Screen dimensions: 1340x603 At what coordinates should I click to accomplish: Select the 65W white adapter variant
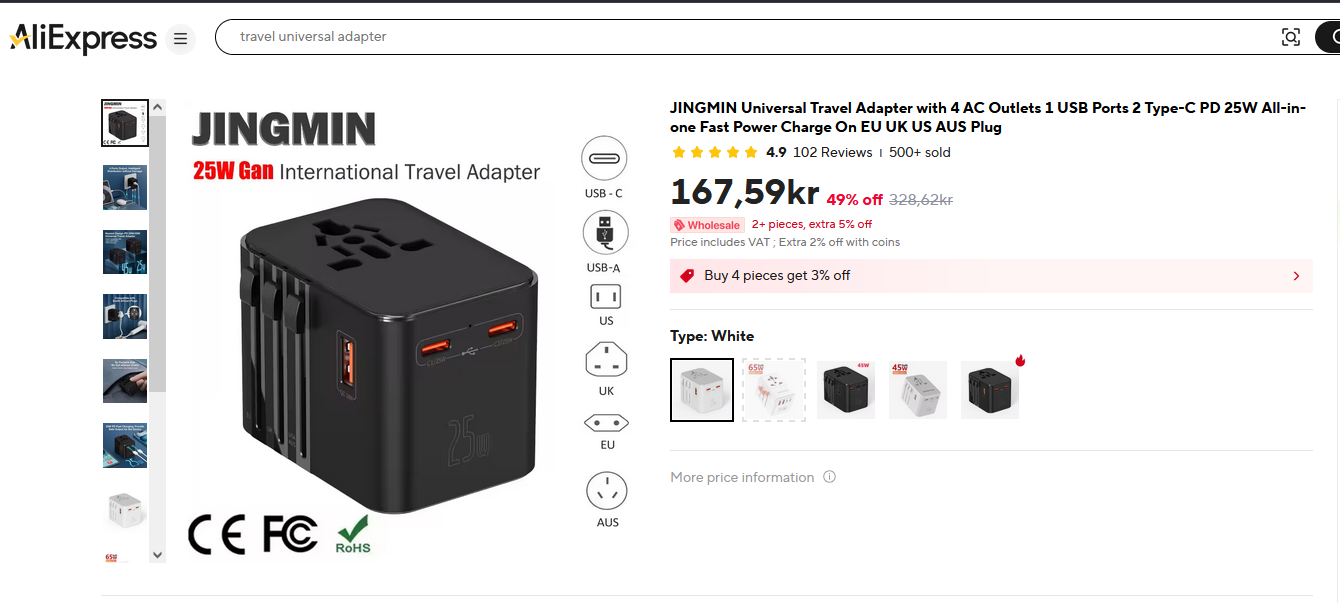pyautogui.click(x=774, y=390)
